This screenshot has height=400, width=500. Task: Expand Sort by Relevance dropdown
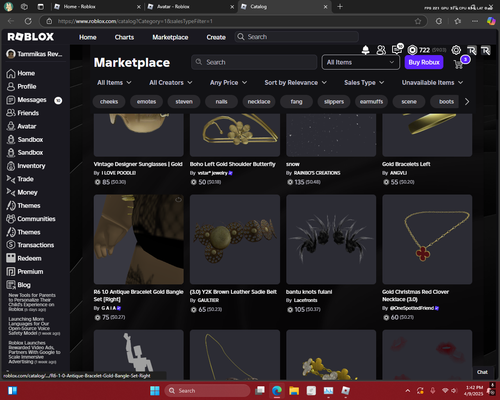[295, 83]
